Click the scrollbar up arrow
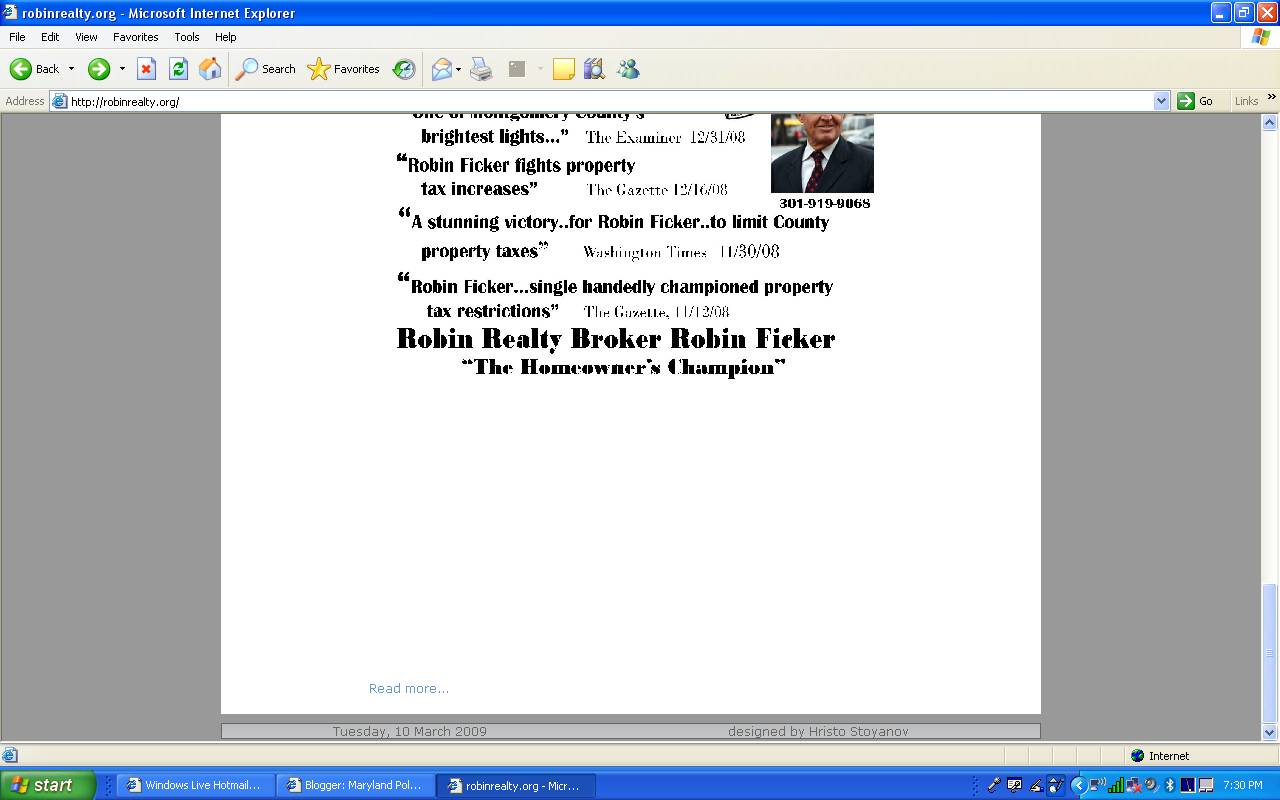The image size is (1280, 800). pos(1270,122)
